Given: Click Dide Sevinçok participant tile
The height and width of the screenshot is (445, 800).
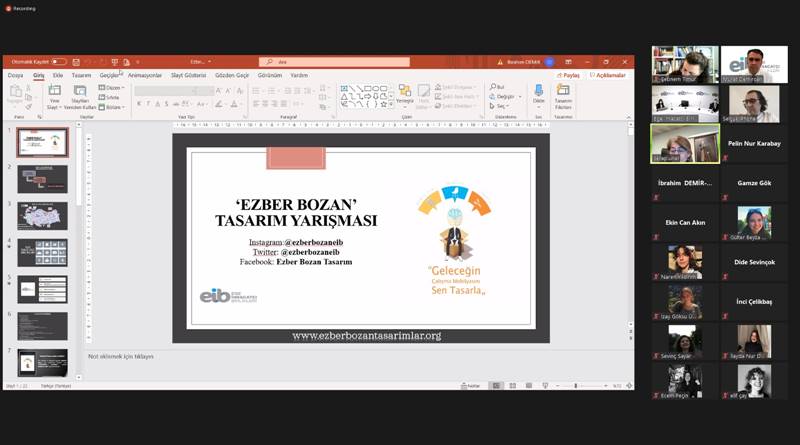Looking at the screenshot, I should [x=754, y=262].
